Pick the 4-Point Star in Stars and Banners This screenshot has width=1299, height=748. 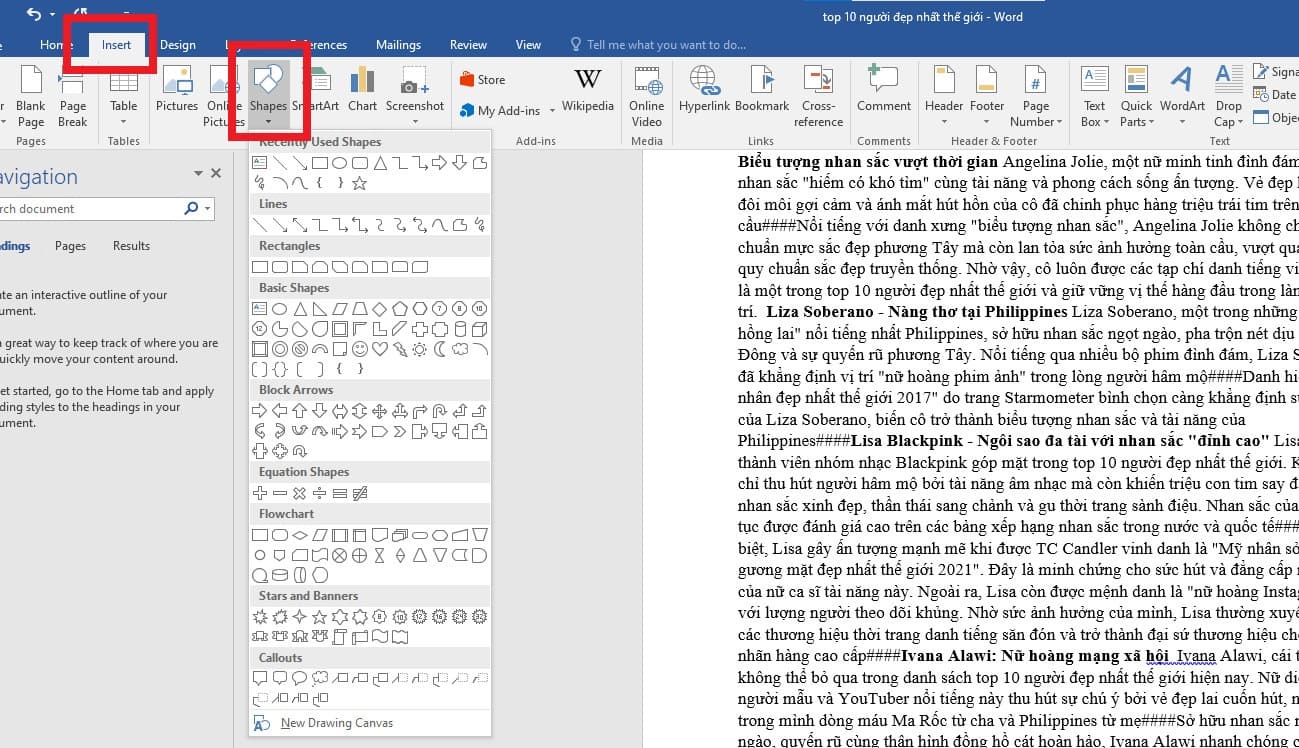(x=300, y=617)
